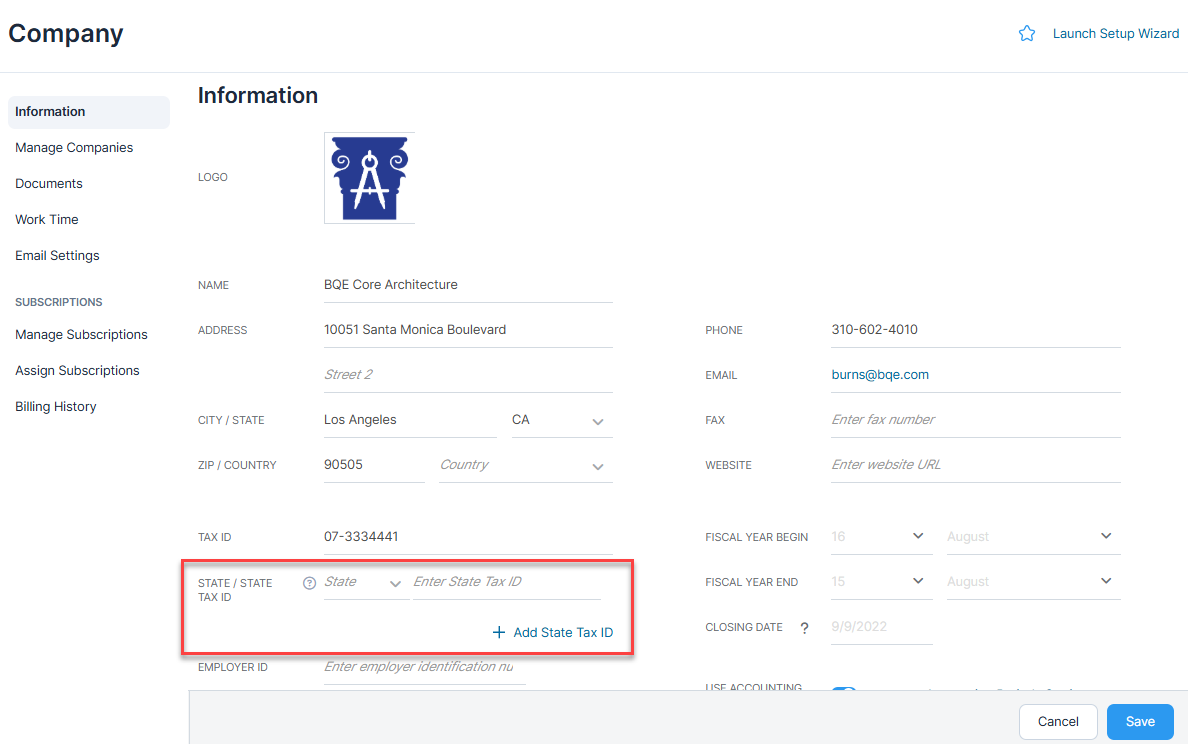Click the BQE company logo image
The width and height of the screenshot is (1188, 744).
coord(369,178)
